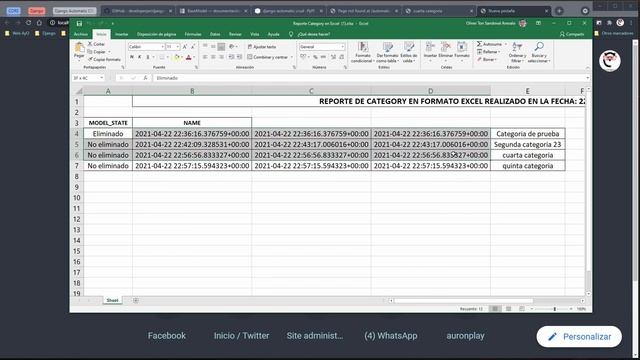Set middle vertical alignment
Image resolution: width=640 pixels, height=360 pixels.
point(213,47)
